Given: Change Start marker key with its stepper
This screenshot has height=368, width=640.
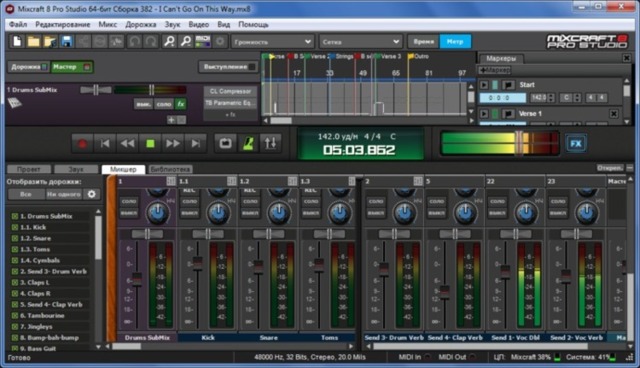Looking at the screenshot, I should point(577,98).
